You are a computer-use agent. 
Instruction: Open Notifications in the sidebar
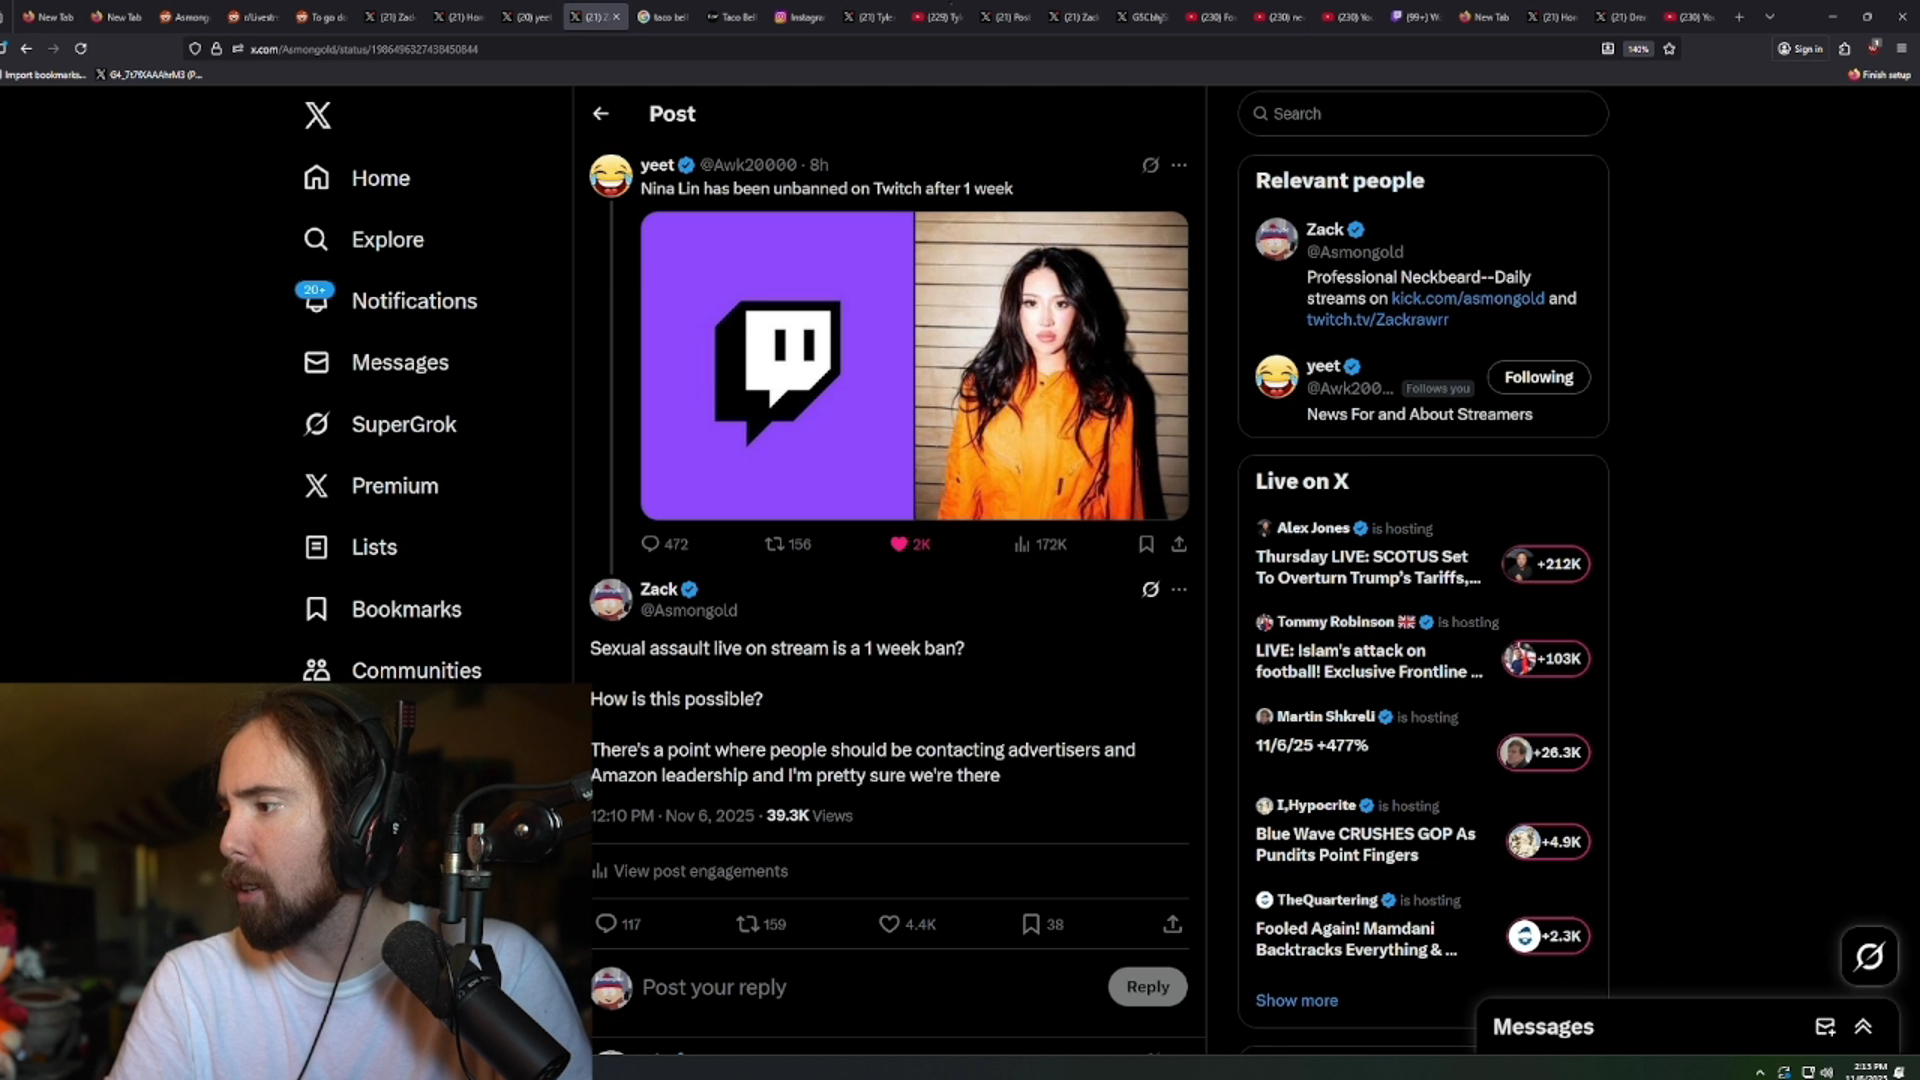[x=414, y=301]
